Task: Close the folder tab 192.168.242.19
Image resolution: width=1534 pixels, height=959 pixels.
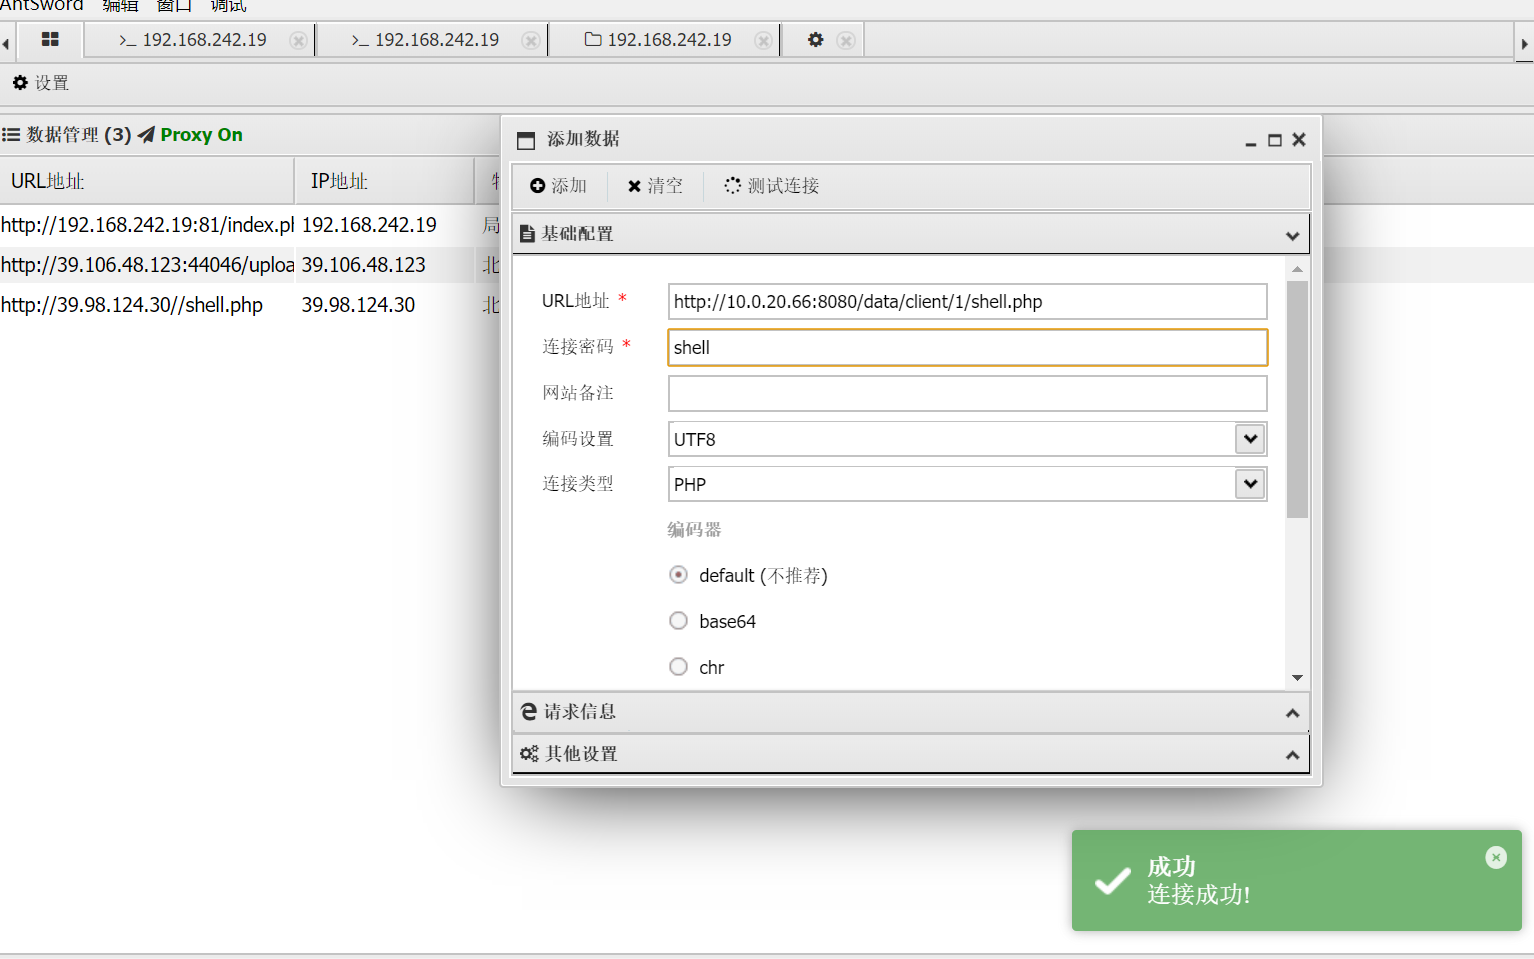Action: tap(763, 41)
